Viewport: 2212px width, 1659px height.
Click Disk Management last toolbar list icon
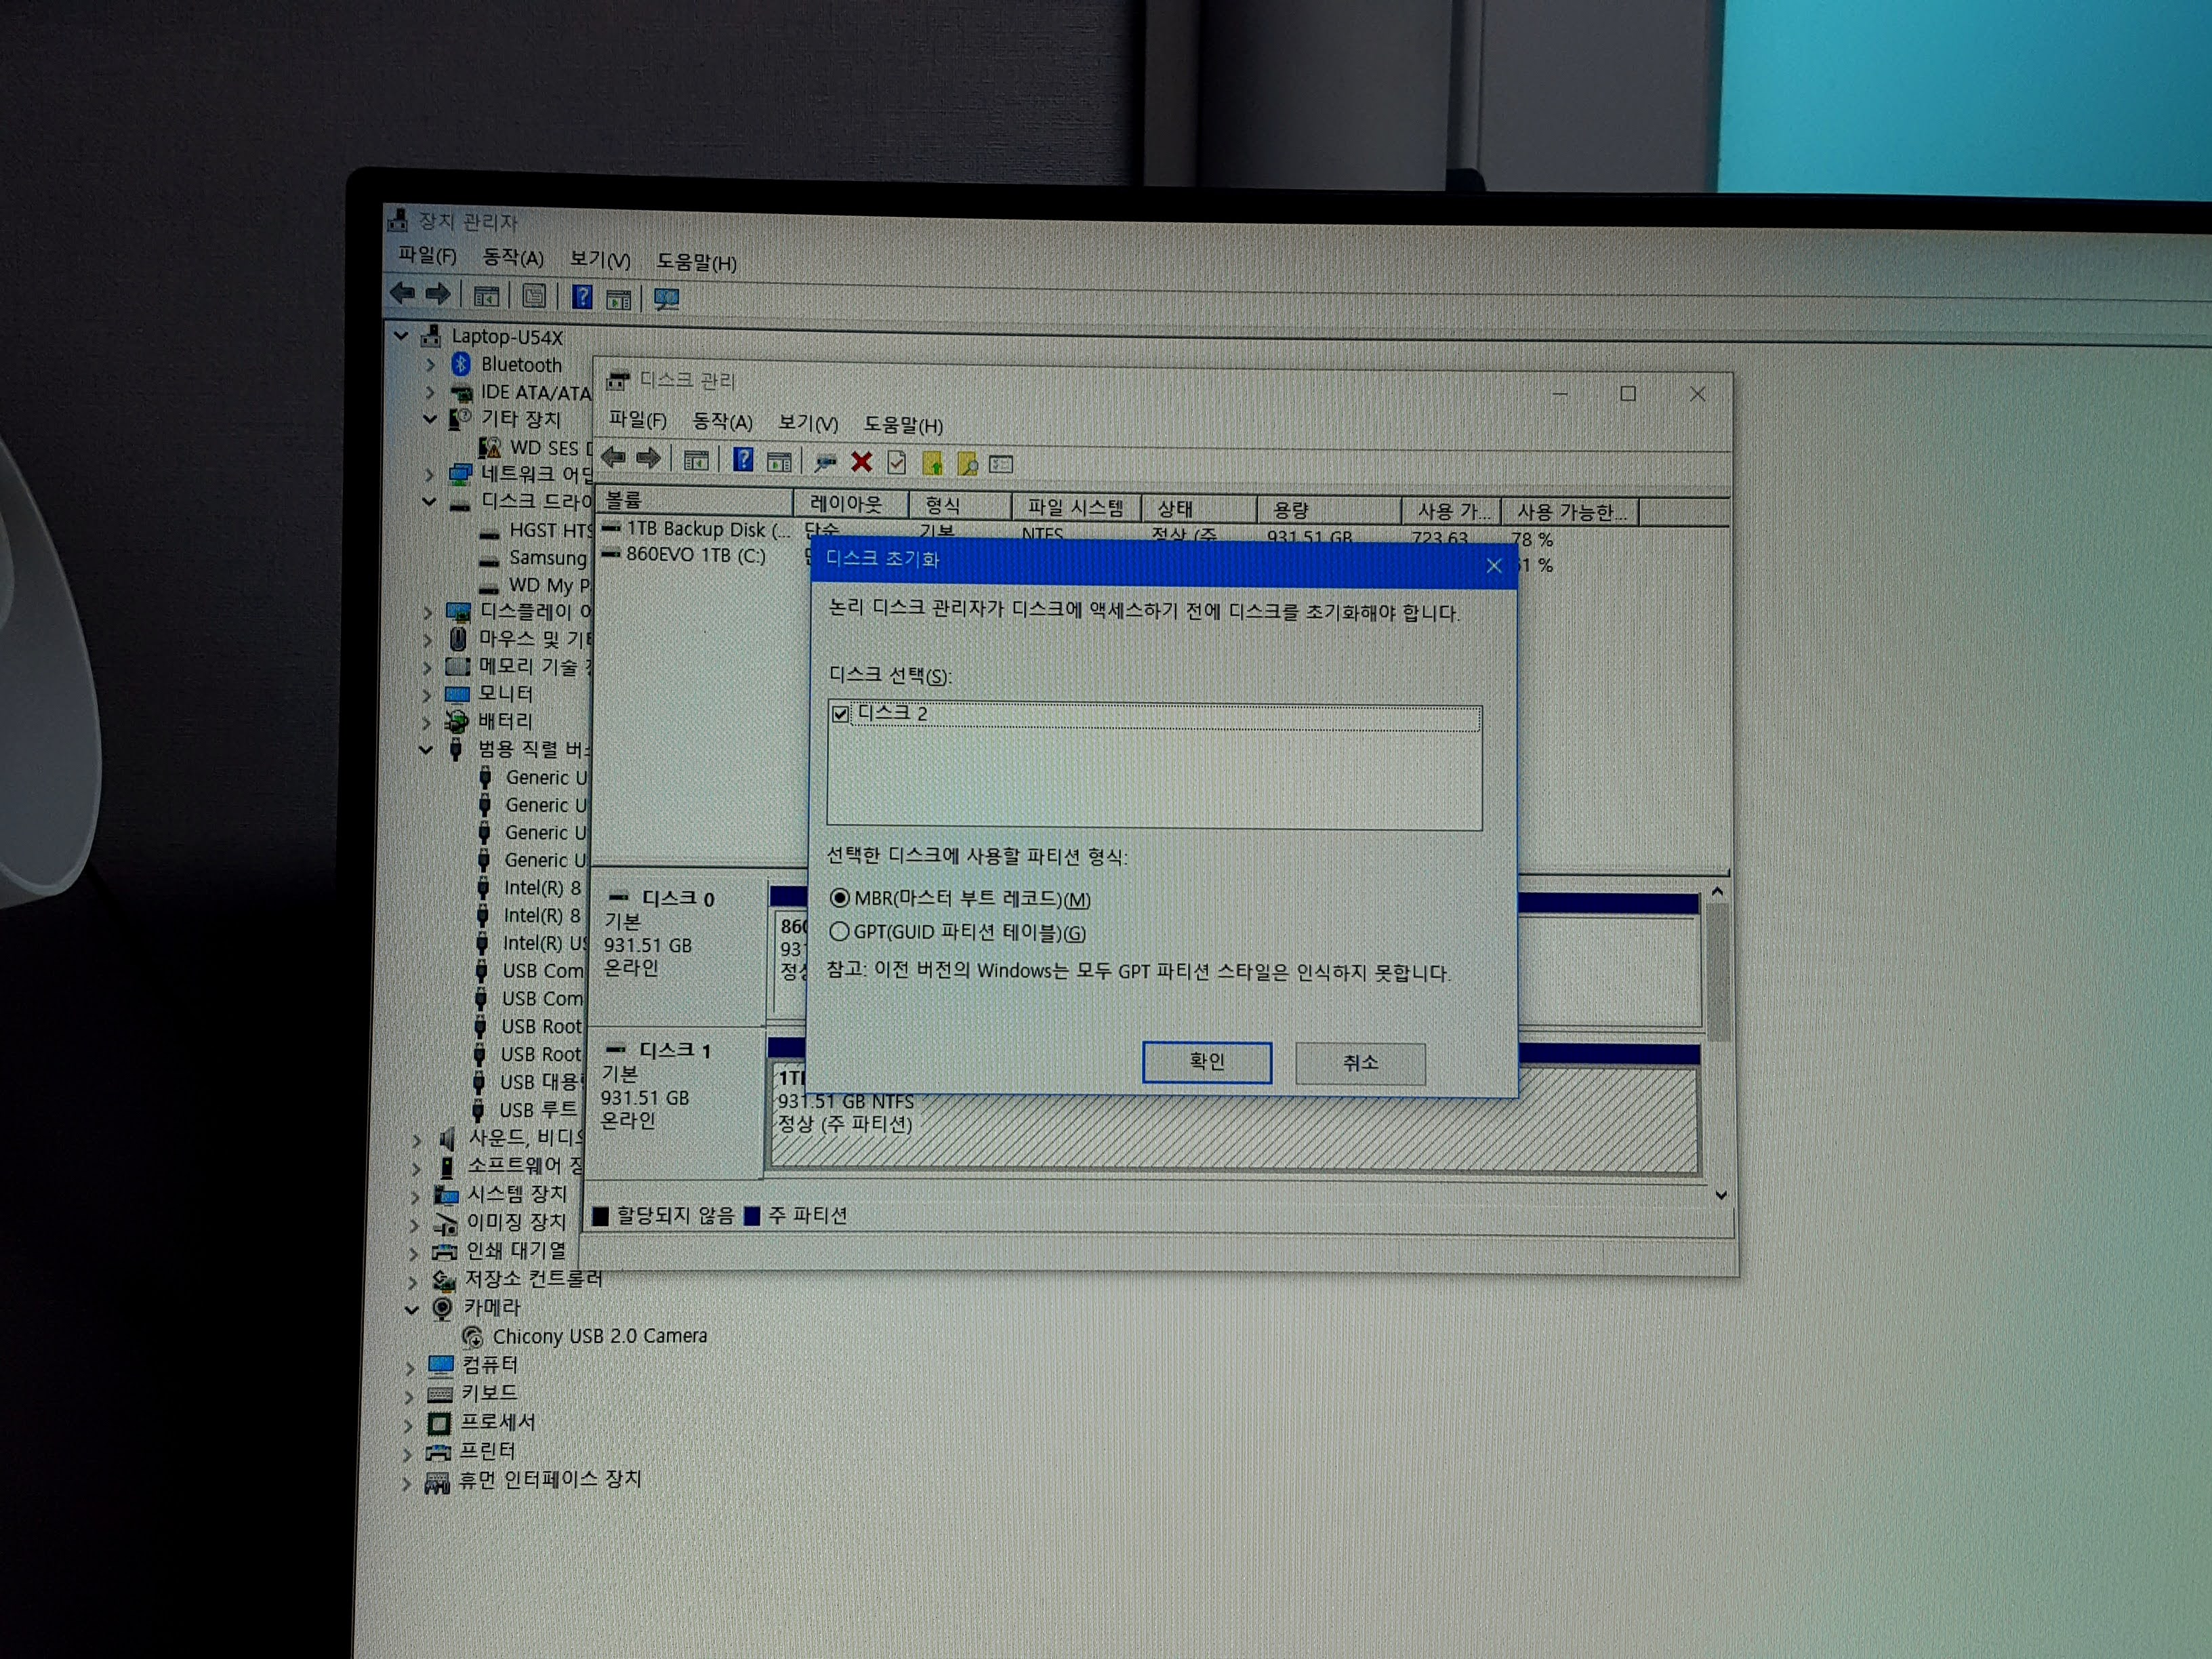tap(1001, 464)
